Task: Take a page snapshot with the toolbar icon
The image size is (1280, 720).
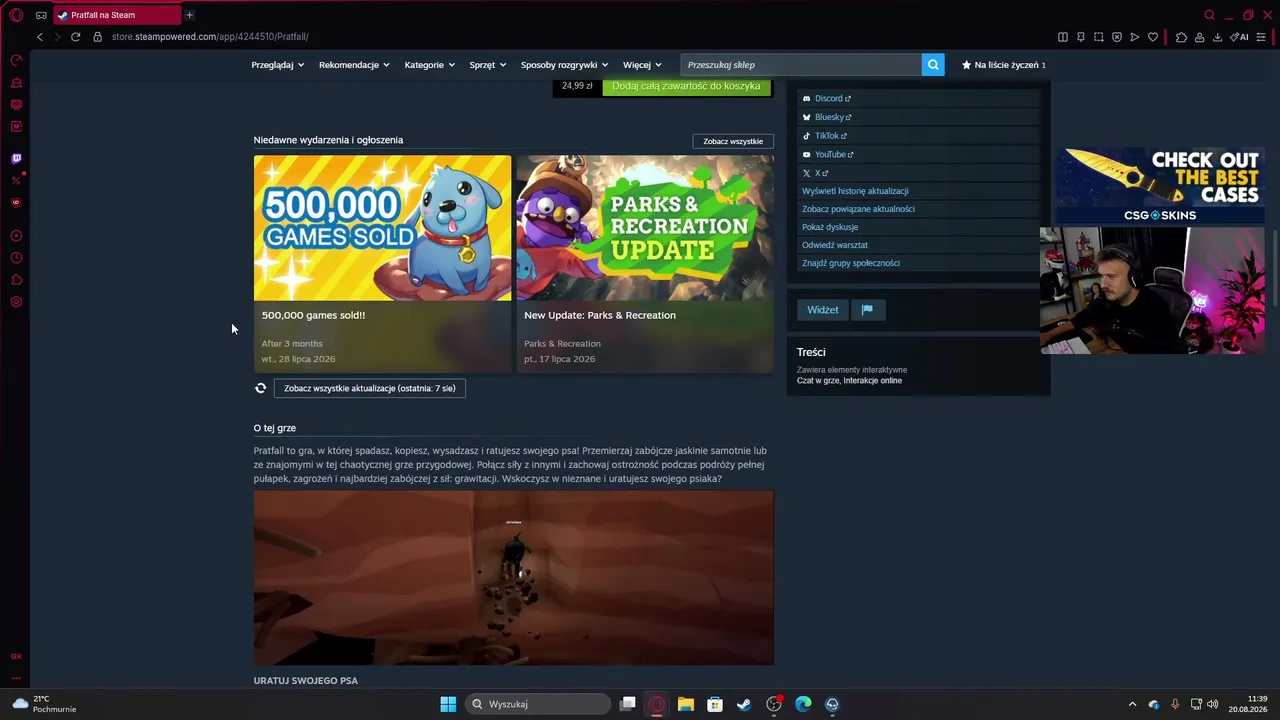Action: [x=1099, y=37]
